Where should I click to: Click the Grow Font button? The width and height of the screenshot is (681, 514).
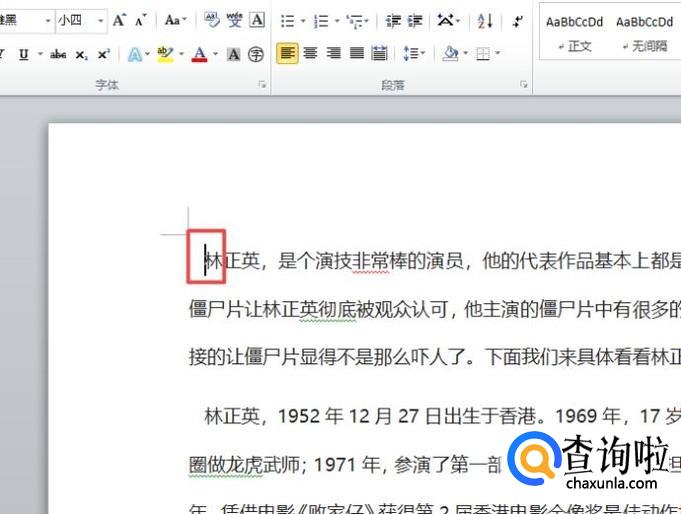click(x=119, y=20)
